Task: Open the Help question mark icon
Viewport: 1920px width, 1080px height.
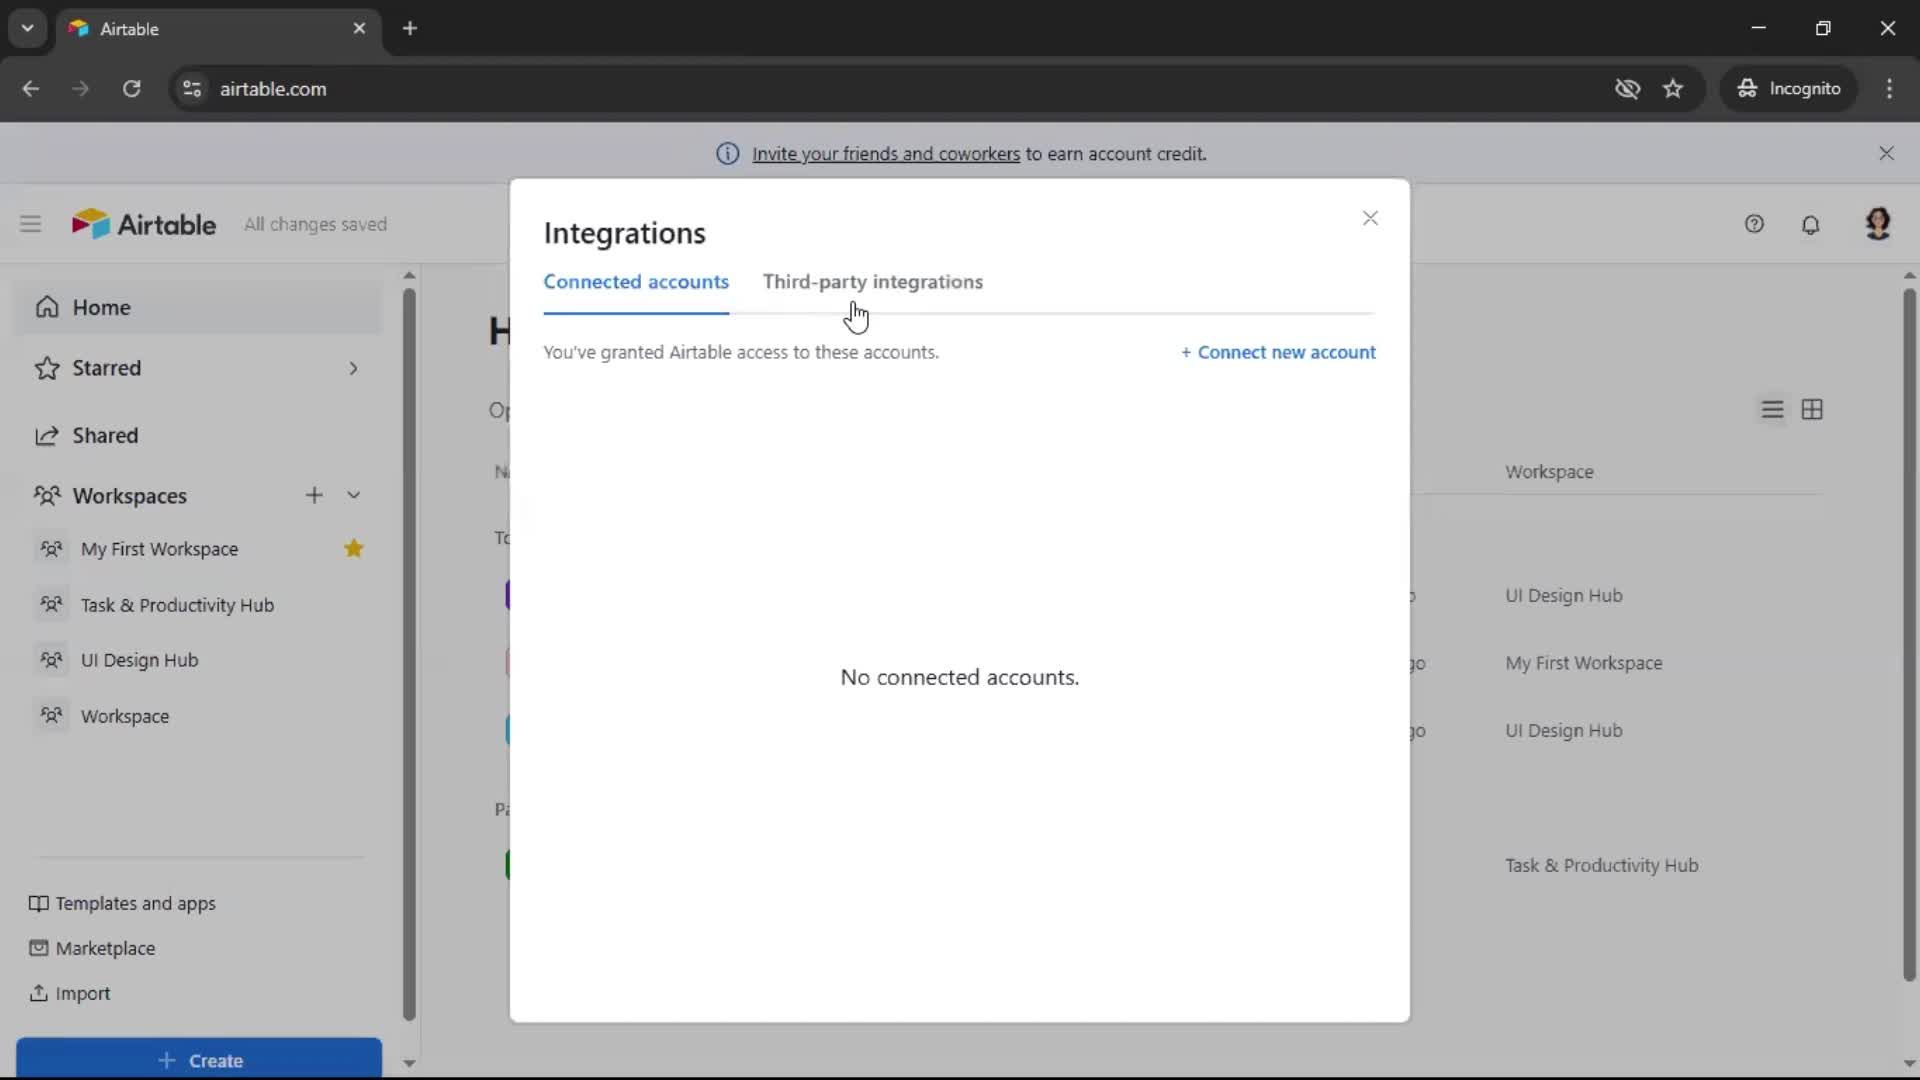Action: coord(1754,224)
